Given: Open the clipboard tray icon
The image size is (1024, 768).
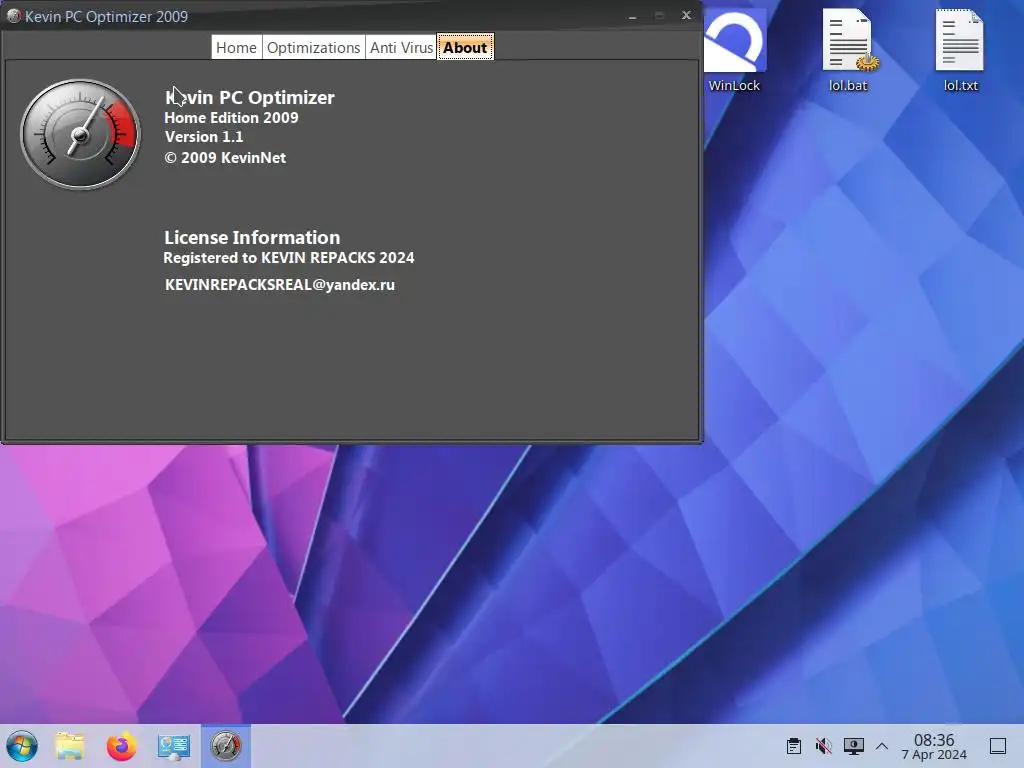Looking at the screenshot, I should pos(794,746).
